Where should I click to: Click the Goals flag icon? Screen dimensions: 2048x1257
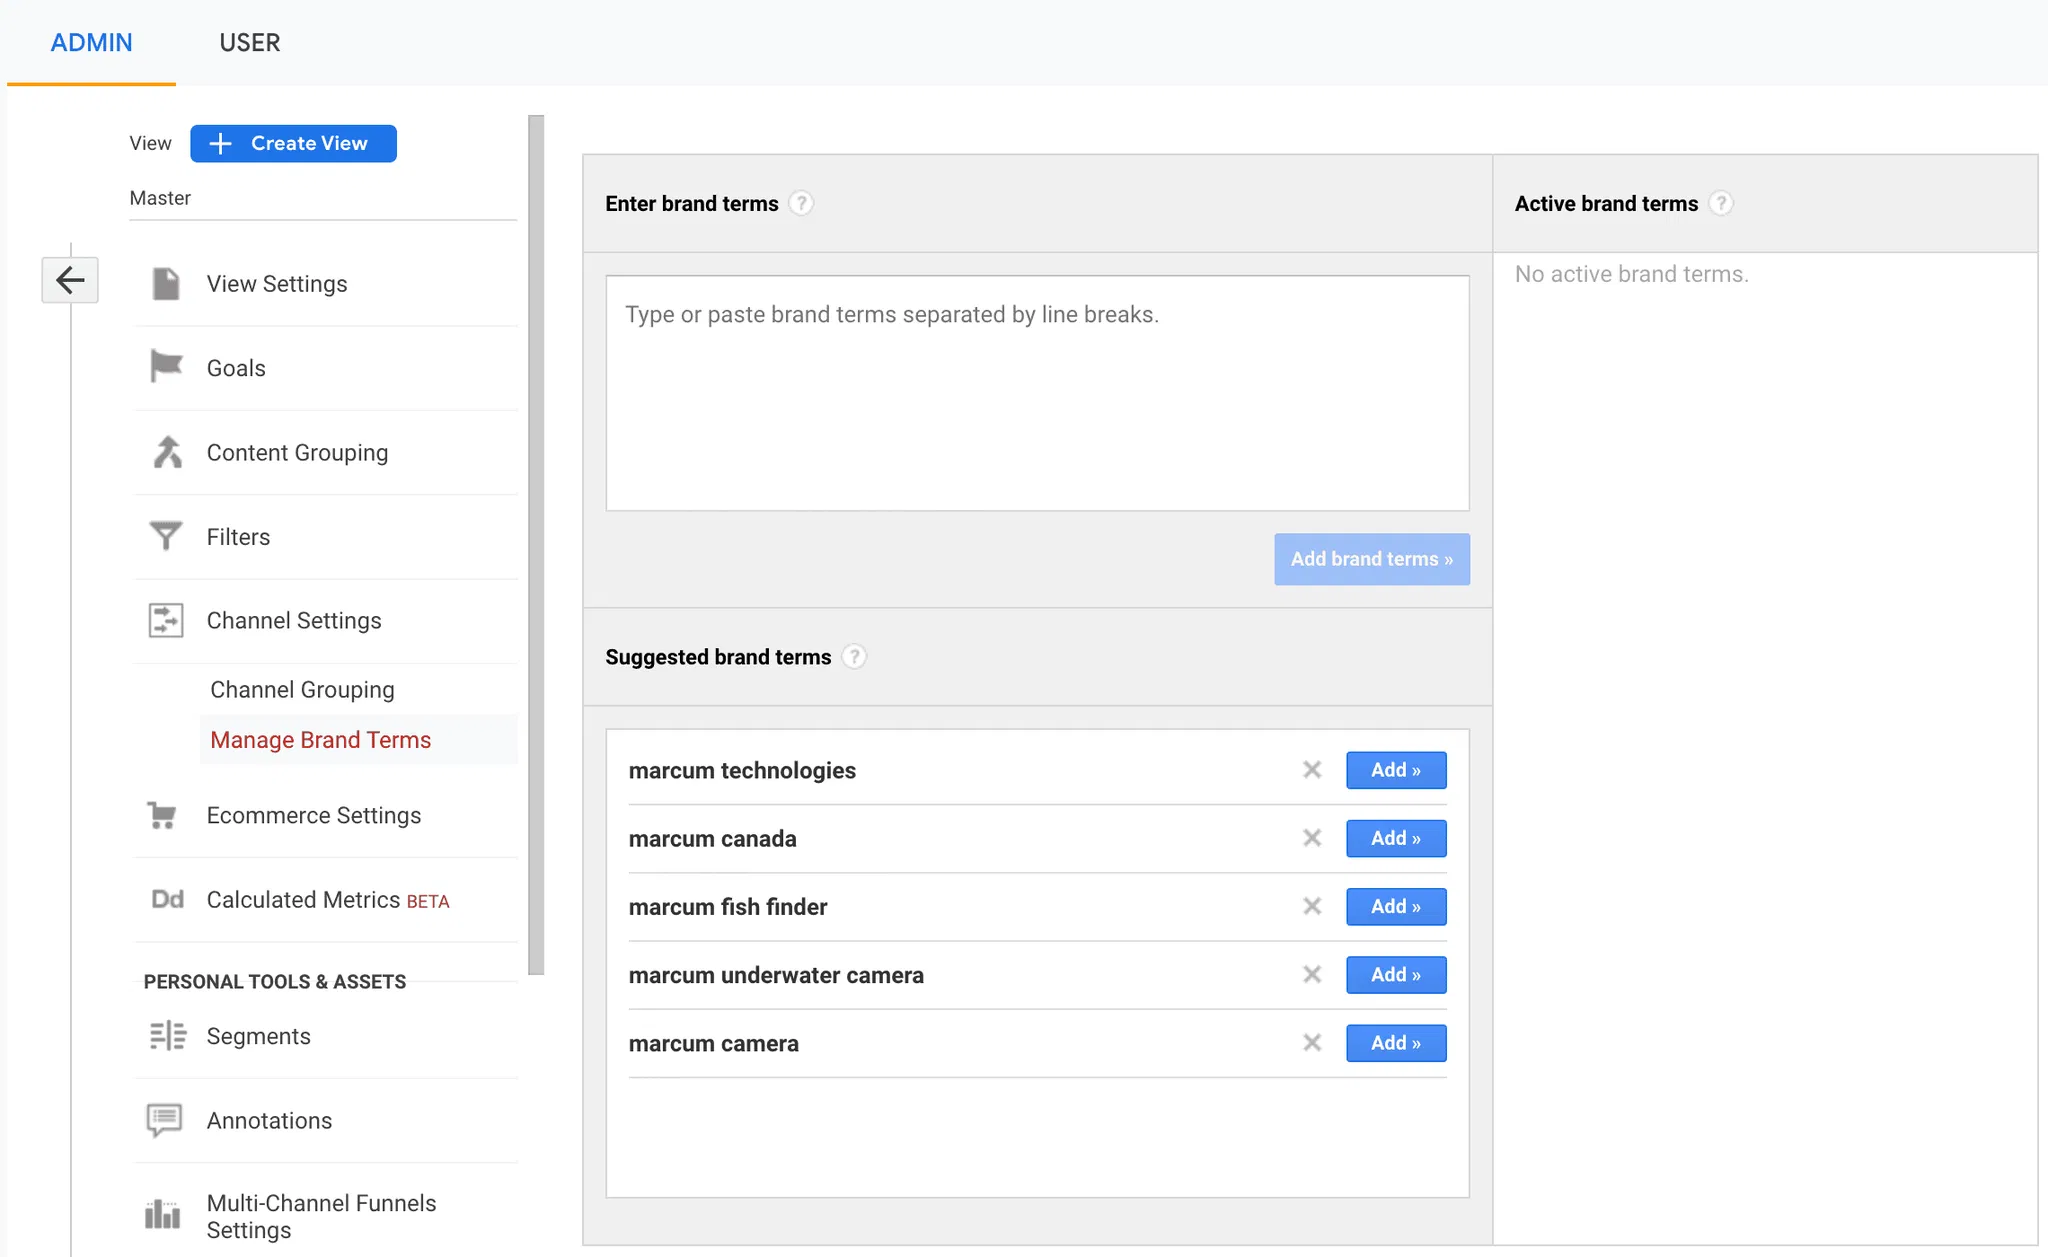(x=166, y=367)
